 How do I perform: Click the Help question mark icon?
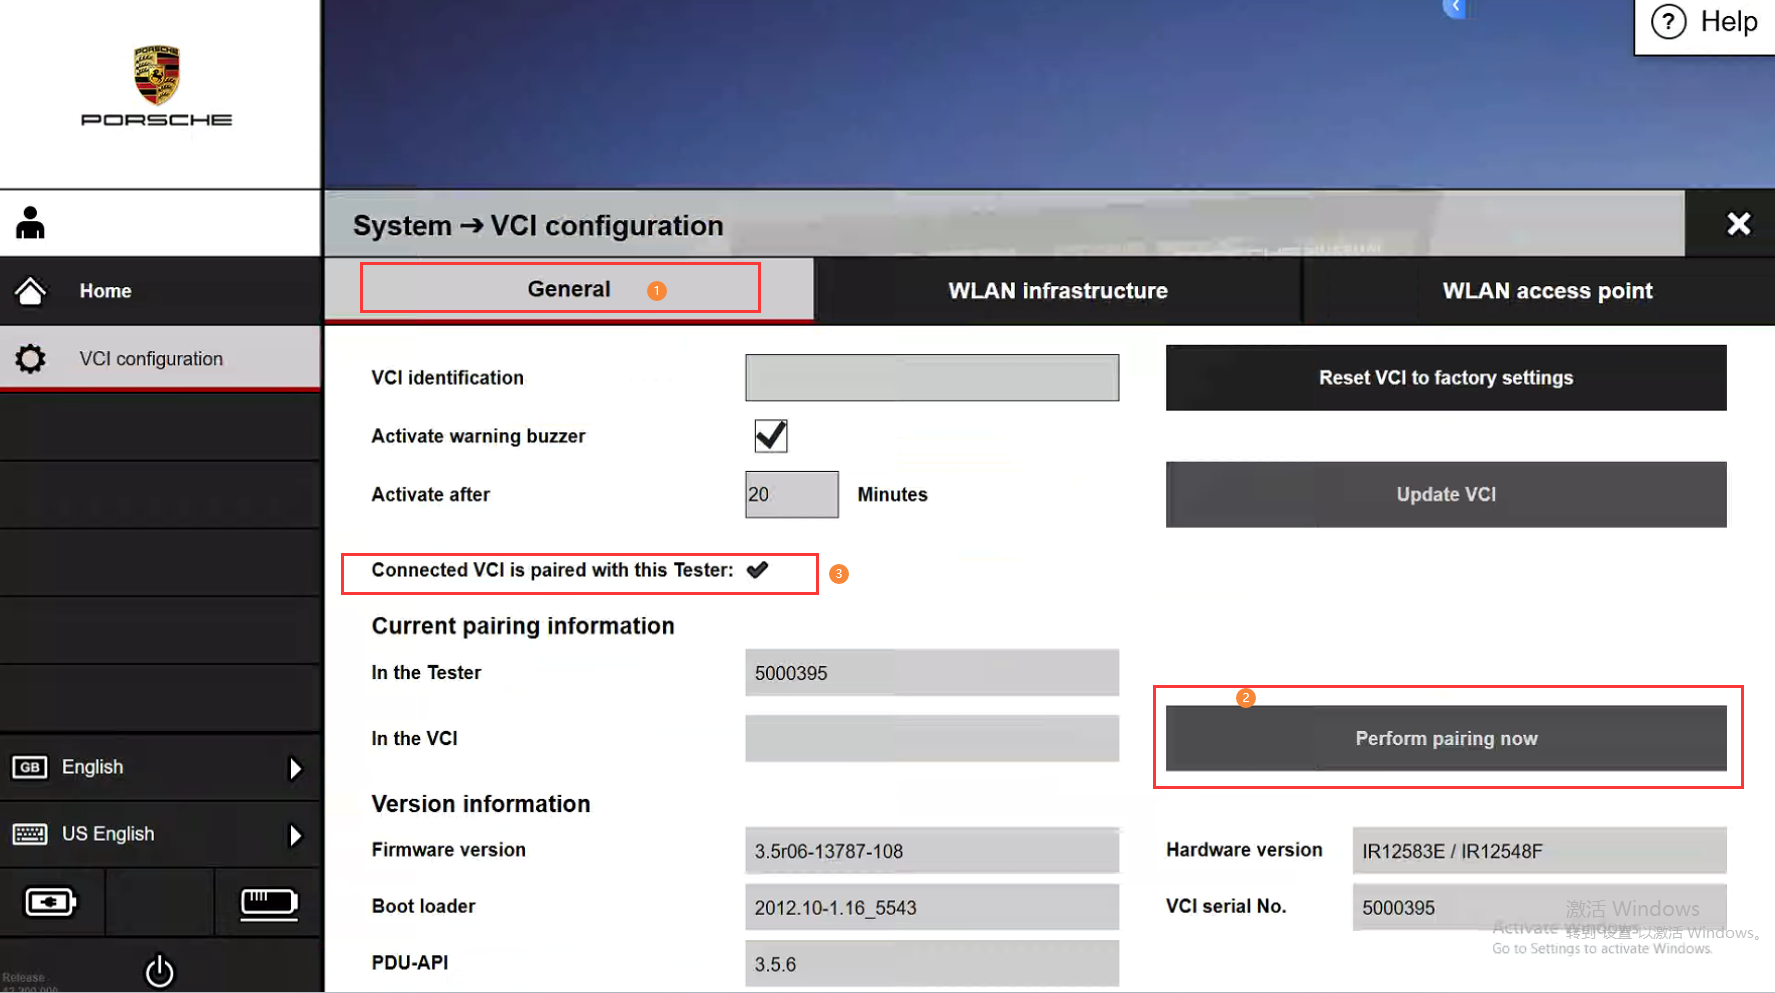(1668, 22)
